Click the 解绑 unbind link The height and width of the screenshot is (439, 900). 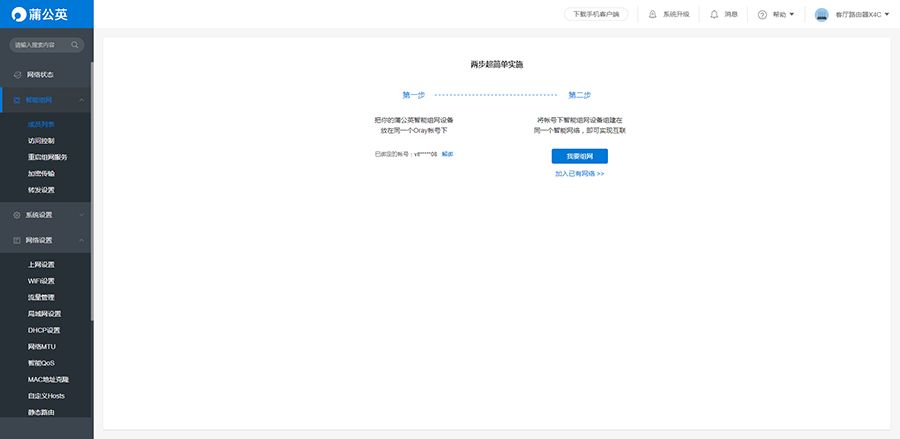[448, 154]
